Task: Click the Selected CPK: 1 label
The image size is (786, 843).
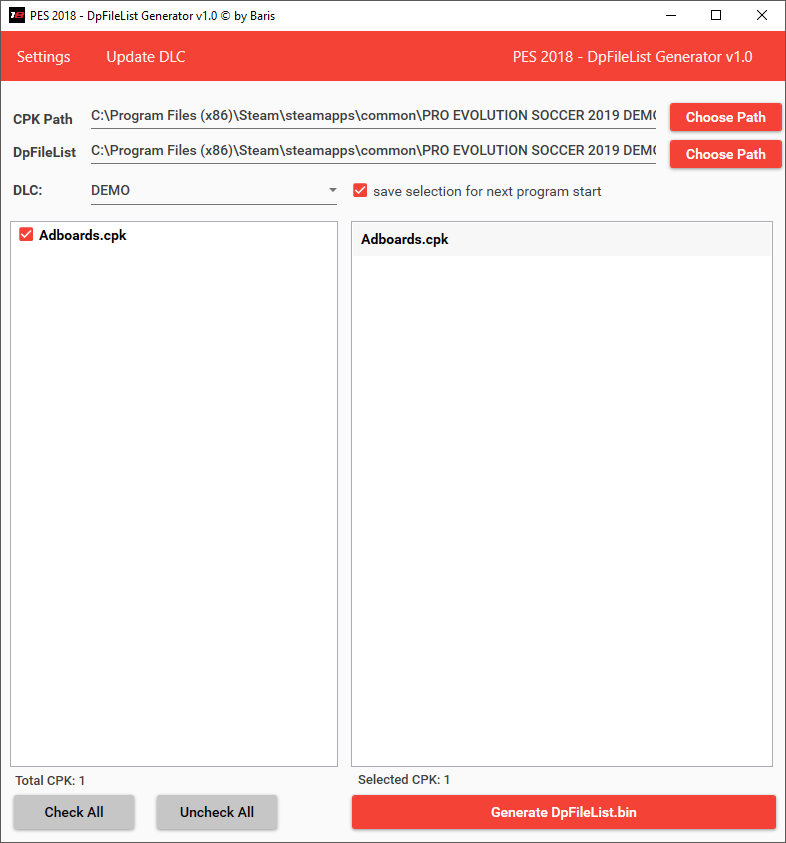Action: (404, 780)
